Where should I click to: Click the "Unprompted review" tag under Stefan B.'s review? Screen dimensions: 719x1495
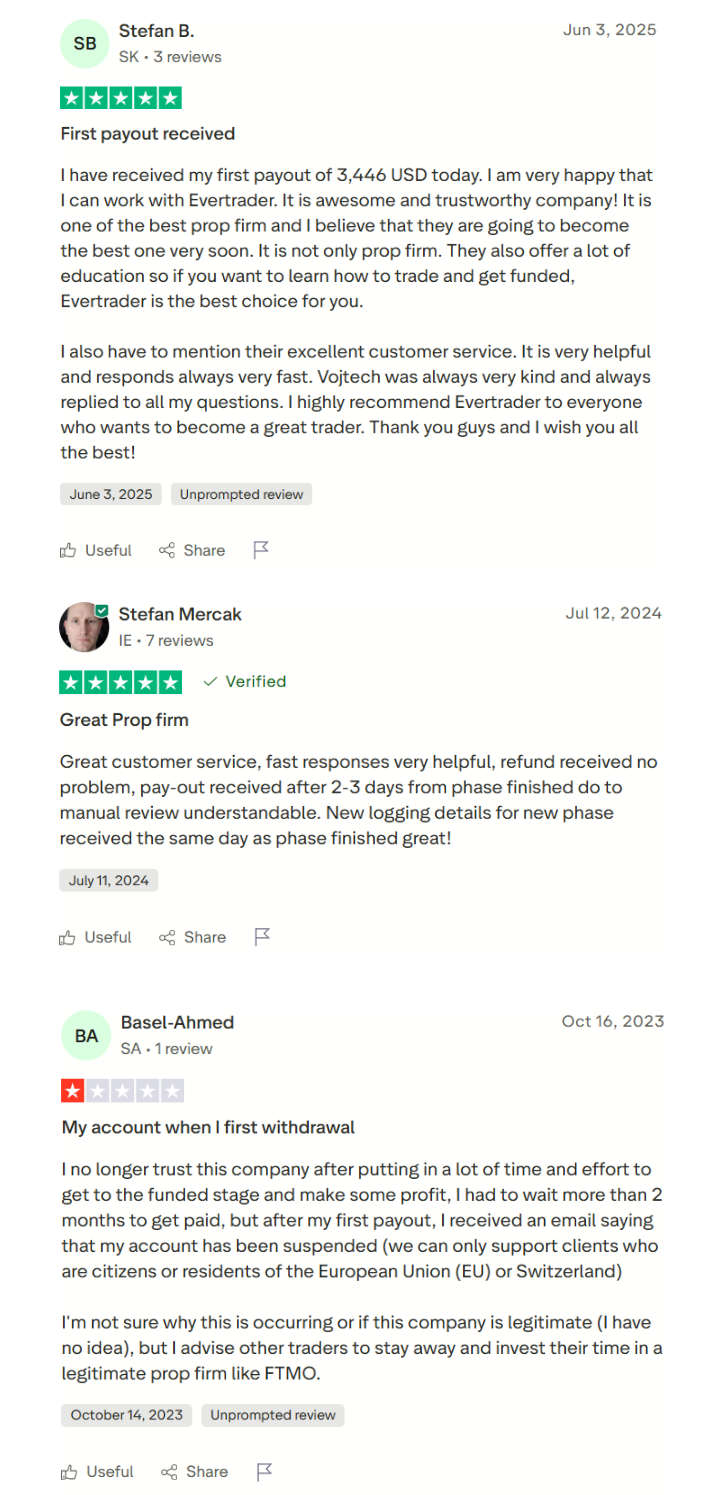tap(241, 494)
